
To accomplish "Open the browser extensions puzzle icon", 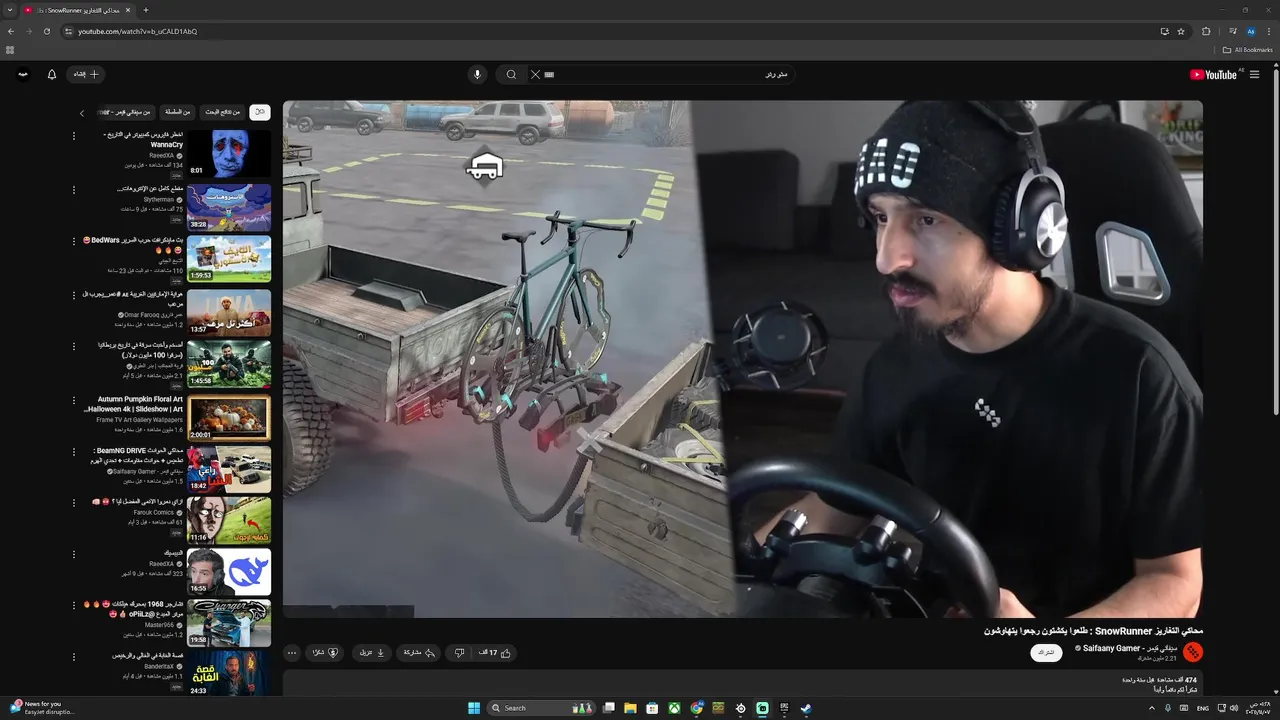I will (x=1206, y=31).
